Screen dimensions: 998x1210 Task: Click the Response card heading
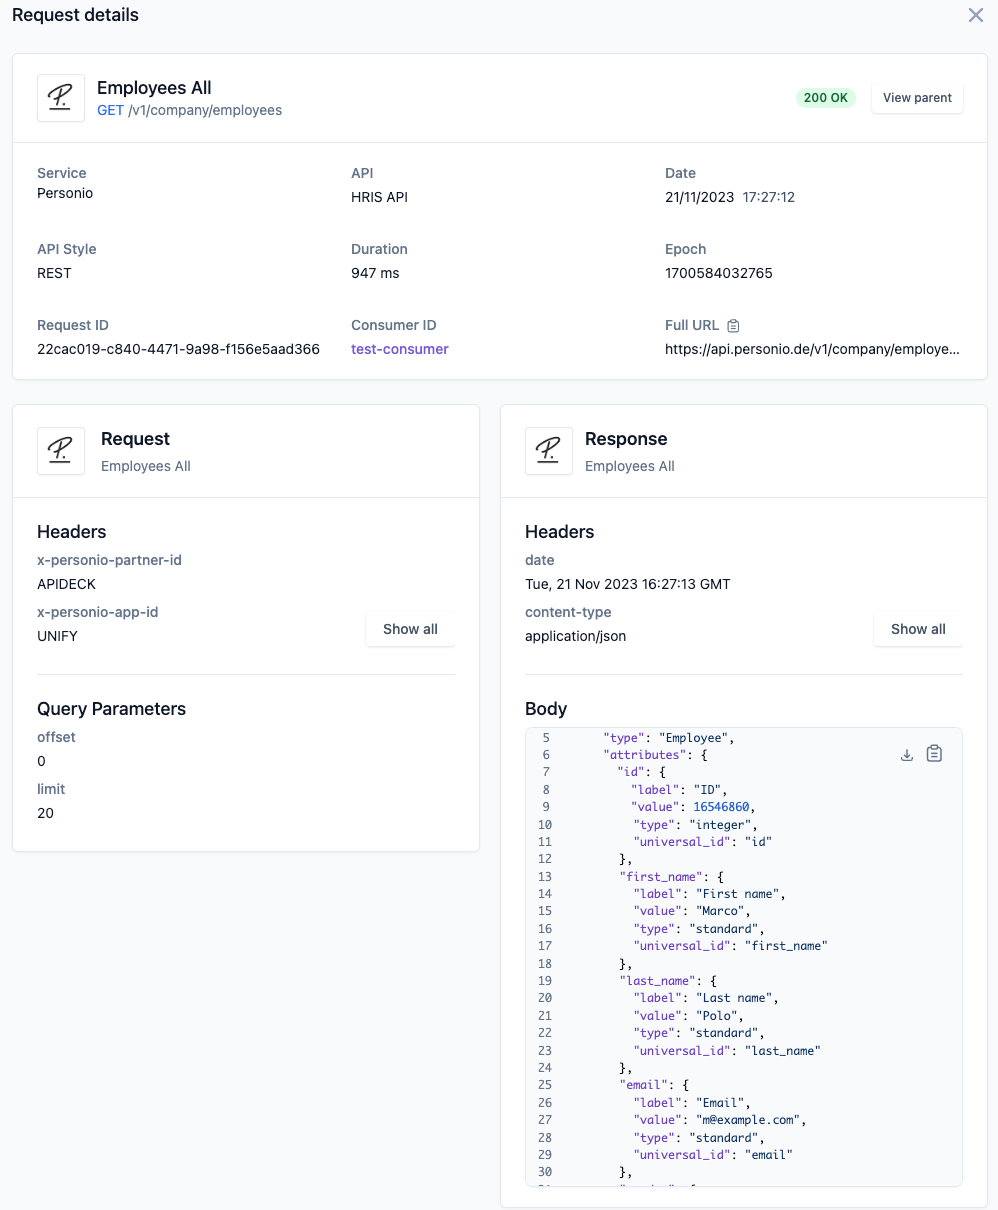tap(626, 439)
